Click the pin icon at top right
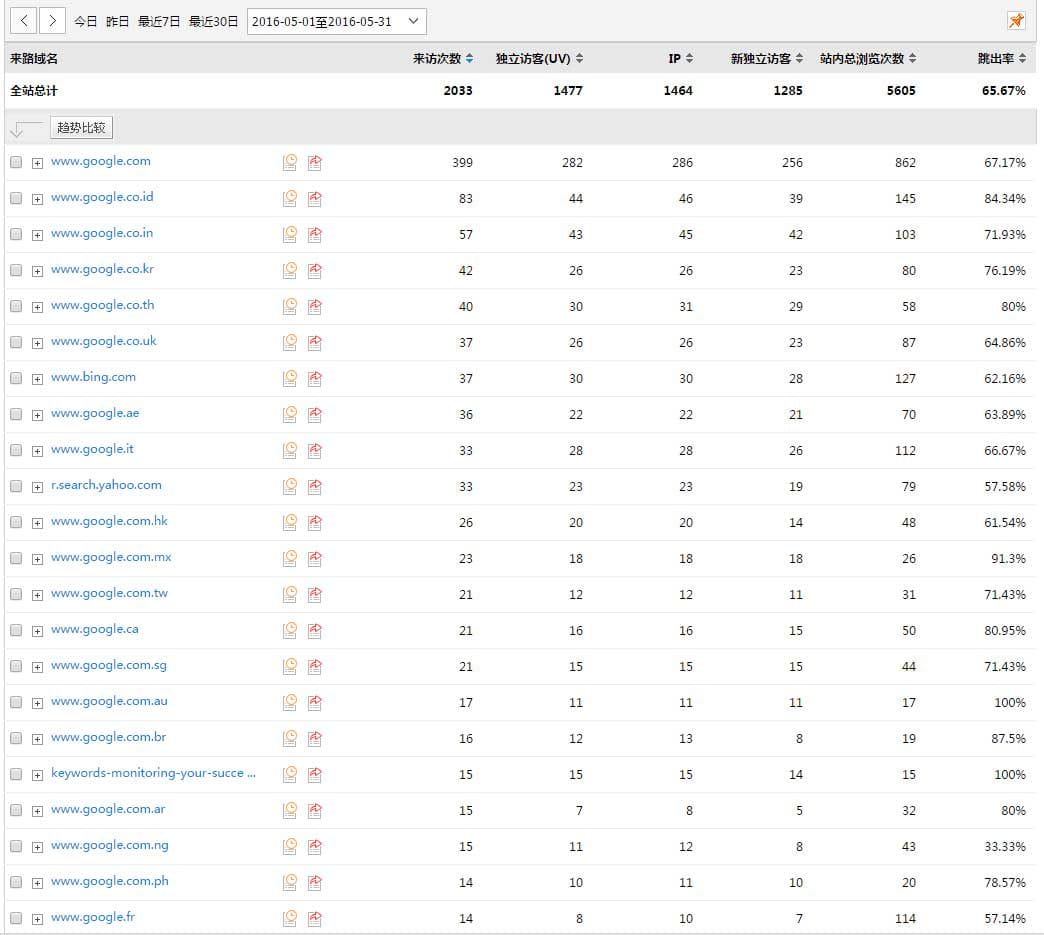Screen dimensions: 1044x935 pos(1016,21)
